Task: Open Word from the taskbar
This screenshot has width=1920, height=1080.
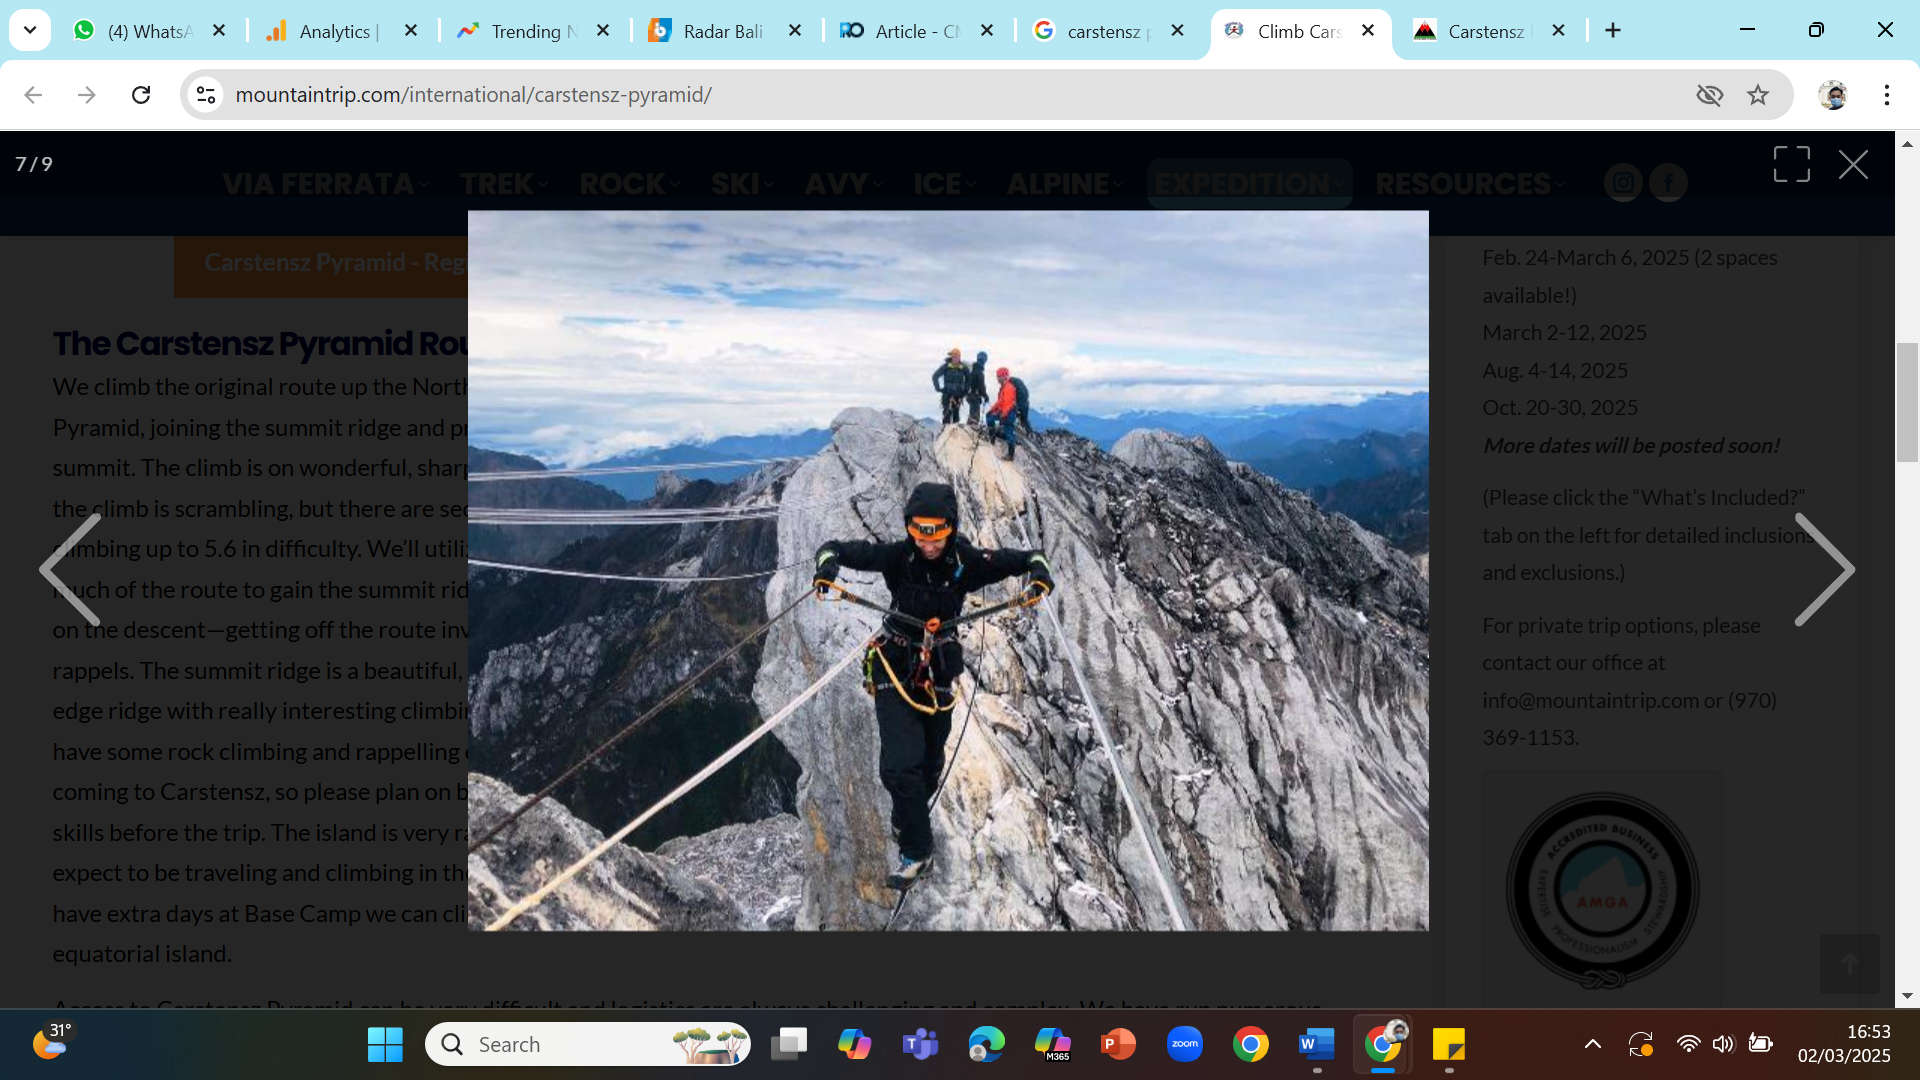Action: pos(1317,1045)
